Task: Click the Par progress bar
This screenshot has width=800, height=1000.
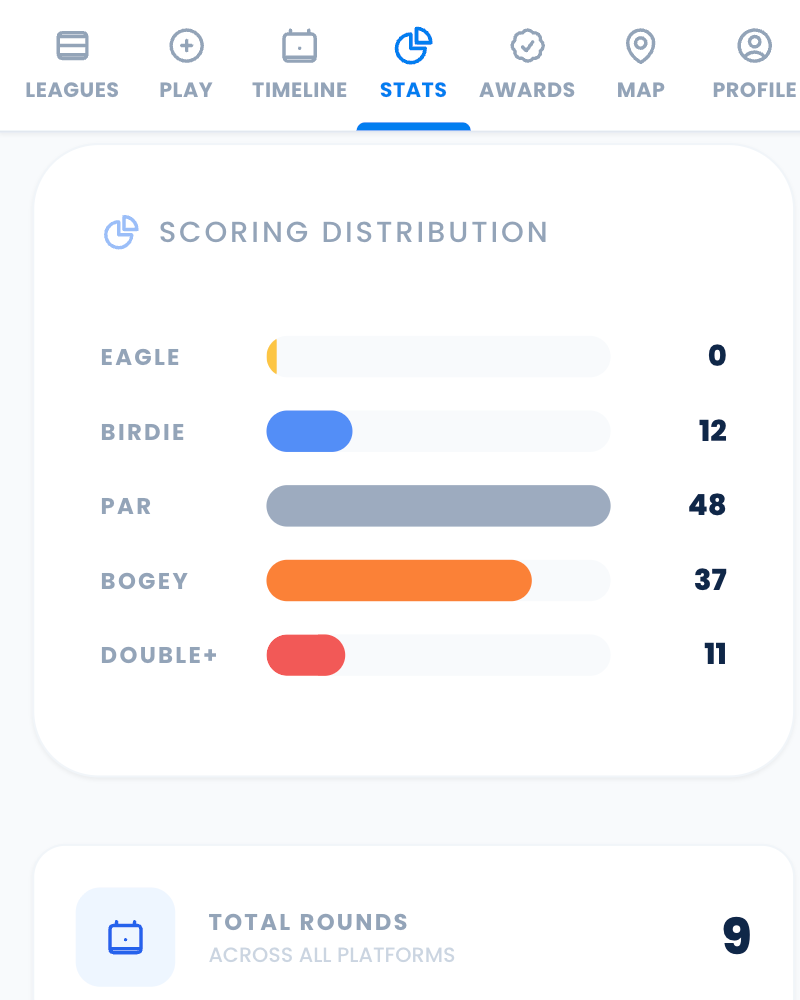Action: point(438,505)
